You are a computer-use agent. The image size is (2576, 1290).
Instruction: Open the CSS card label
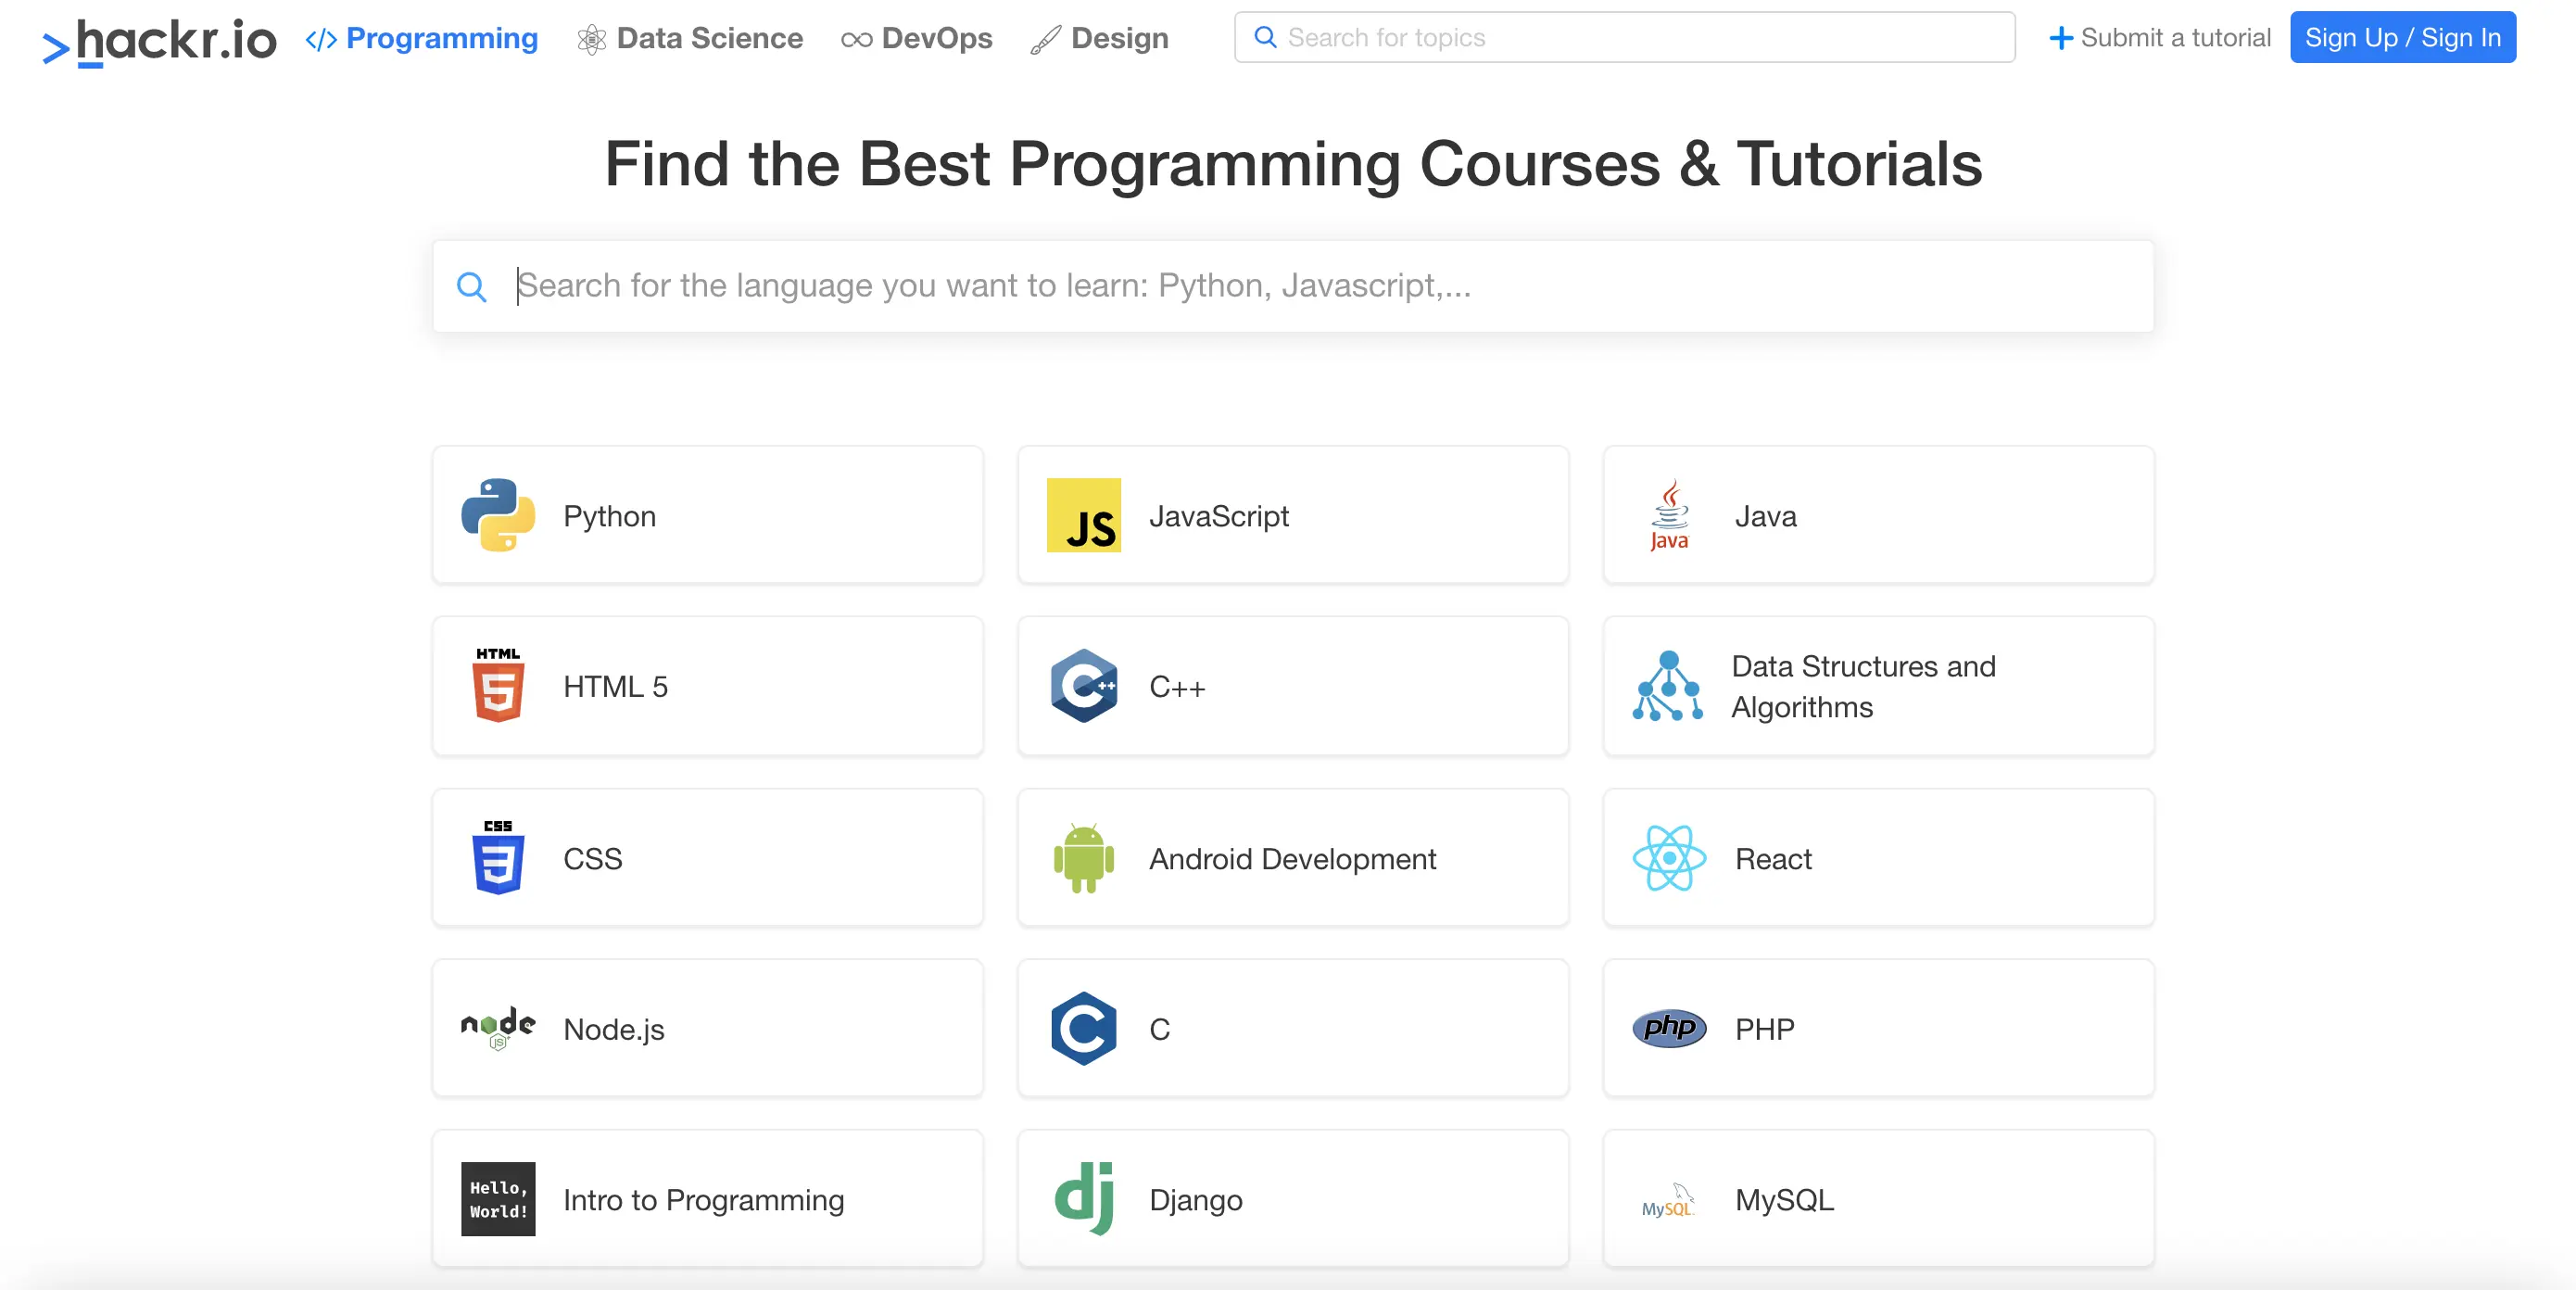coord(592,859)
